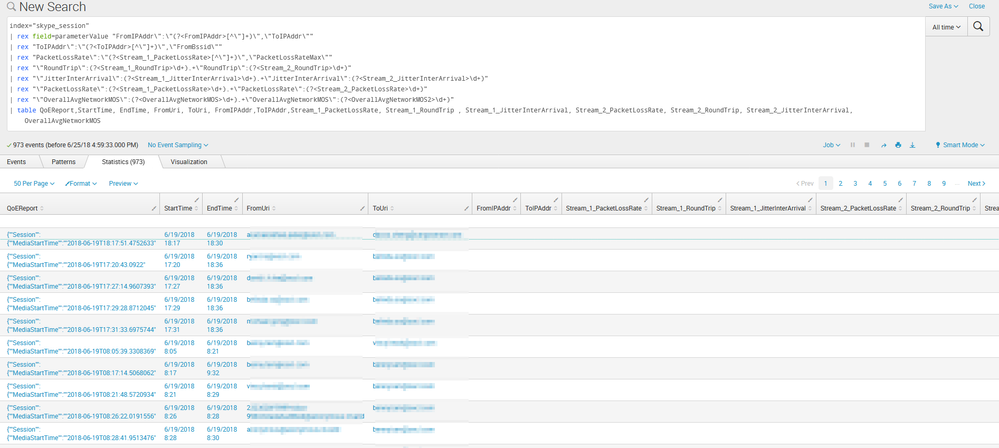Export results with the download icon

pyautogui.click(x=912, y=145)
